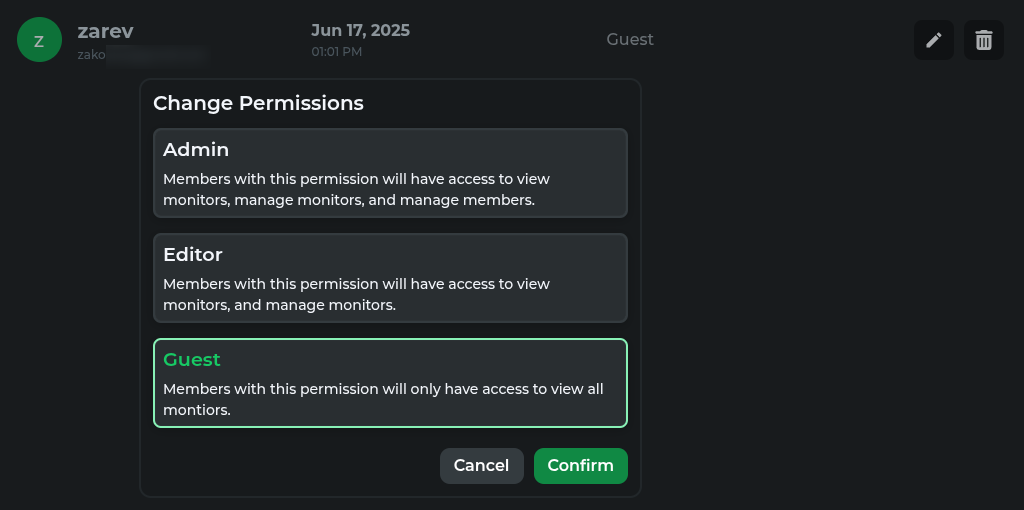Confirm the permission change
The height and width of the screenshot is (510, 1024).
[x=581, y=466]
